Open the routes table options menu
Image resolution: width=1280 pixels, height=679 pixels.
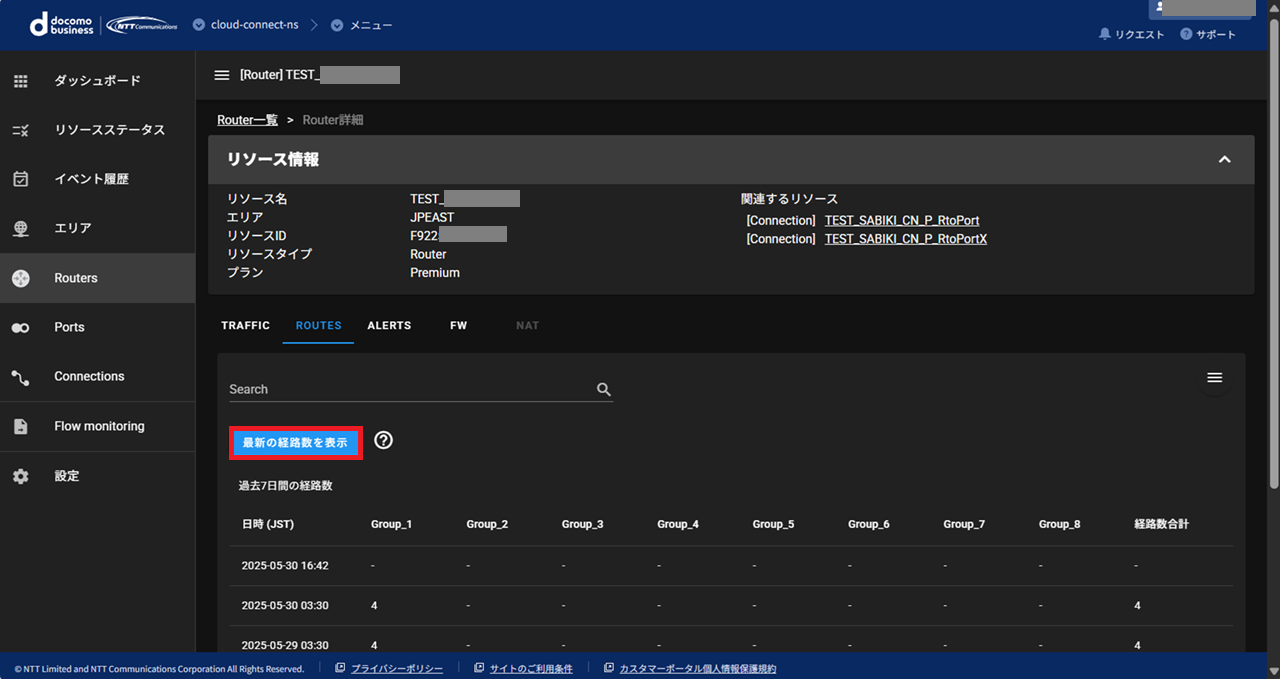[1215, 377]
